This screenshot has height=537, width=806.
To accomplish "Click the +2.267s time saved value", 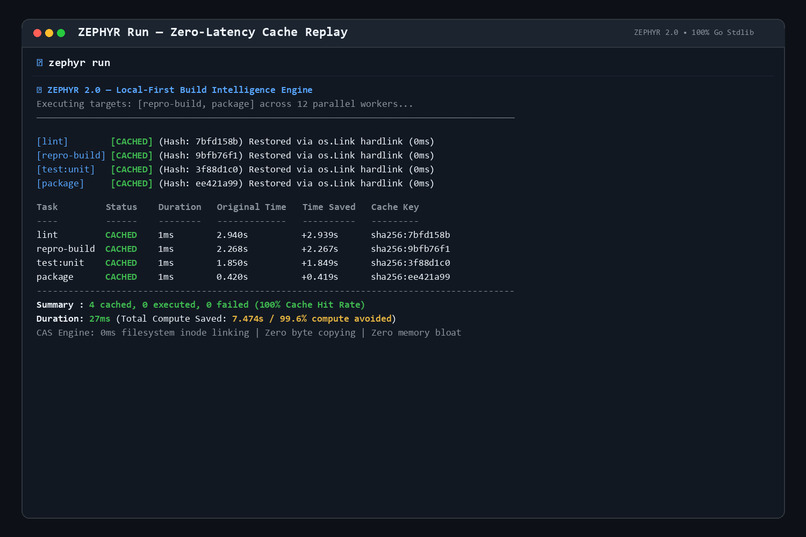I will point(320,248).
